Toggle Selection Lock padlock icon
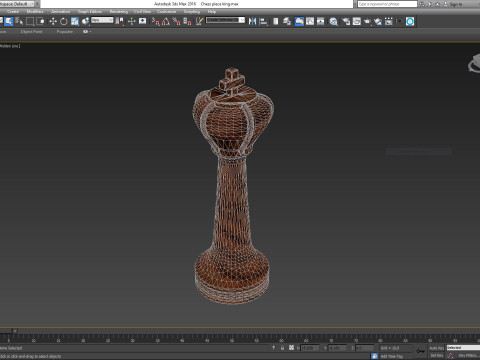The width and height of the screenshot is (480, 360). [x=282, y=348]
